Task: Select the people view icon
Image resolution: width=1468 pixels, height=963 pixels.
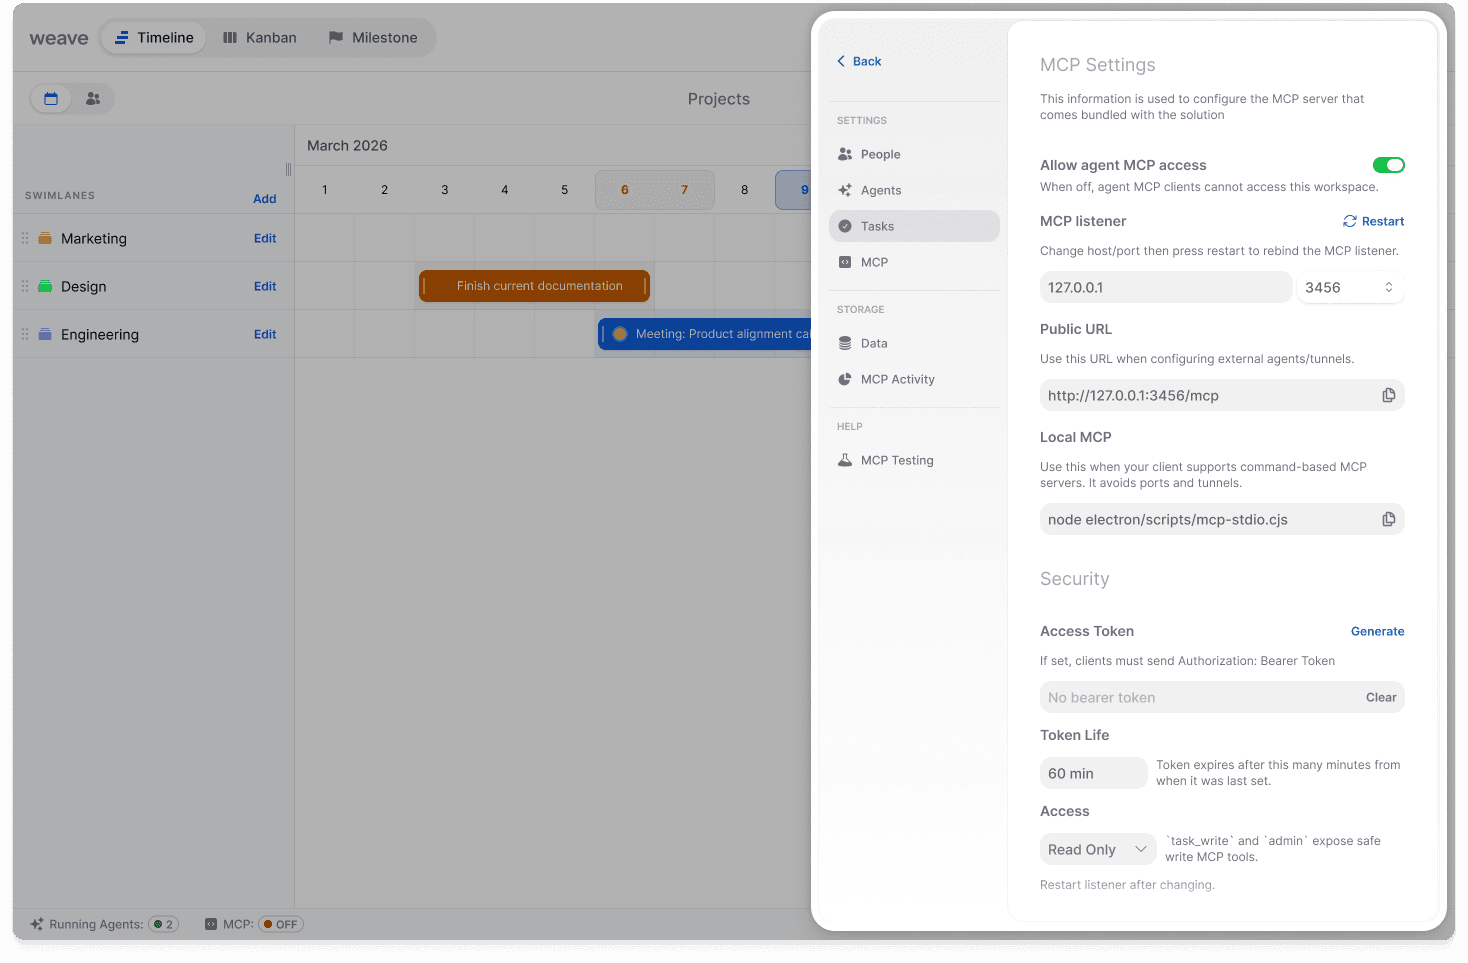Action: (x=93, y=98)
